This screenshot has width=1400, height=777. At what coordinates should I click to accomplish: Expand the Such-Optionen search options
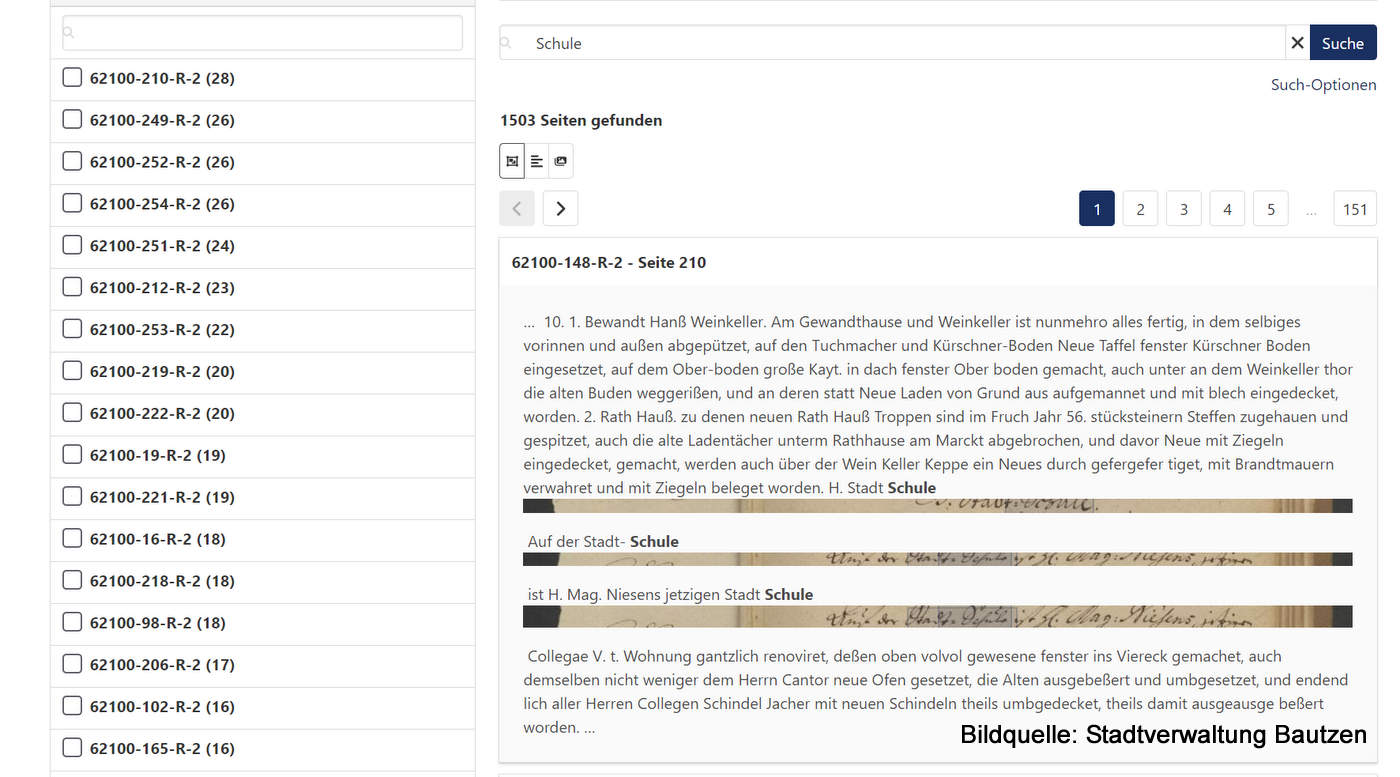pos(1323,85)
